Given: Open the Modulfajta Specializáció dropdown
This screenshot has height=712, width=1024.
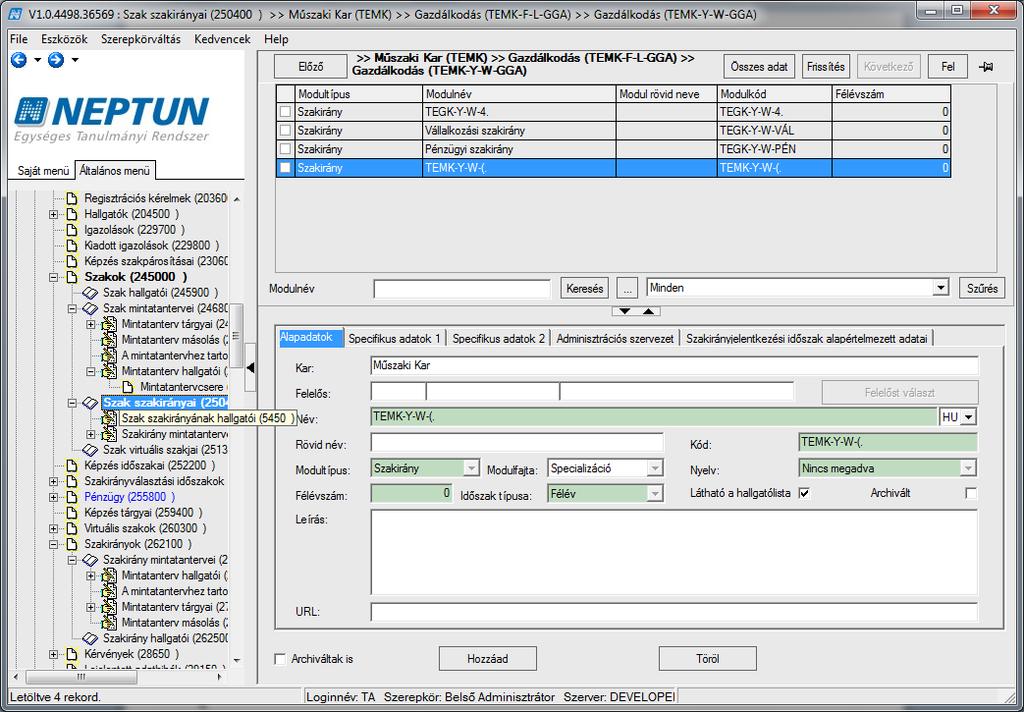Looking at the screenshot, I should tap(655, 468).
